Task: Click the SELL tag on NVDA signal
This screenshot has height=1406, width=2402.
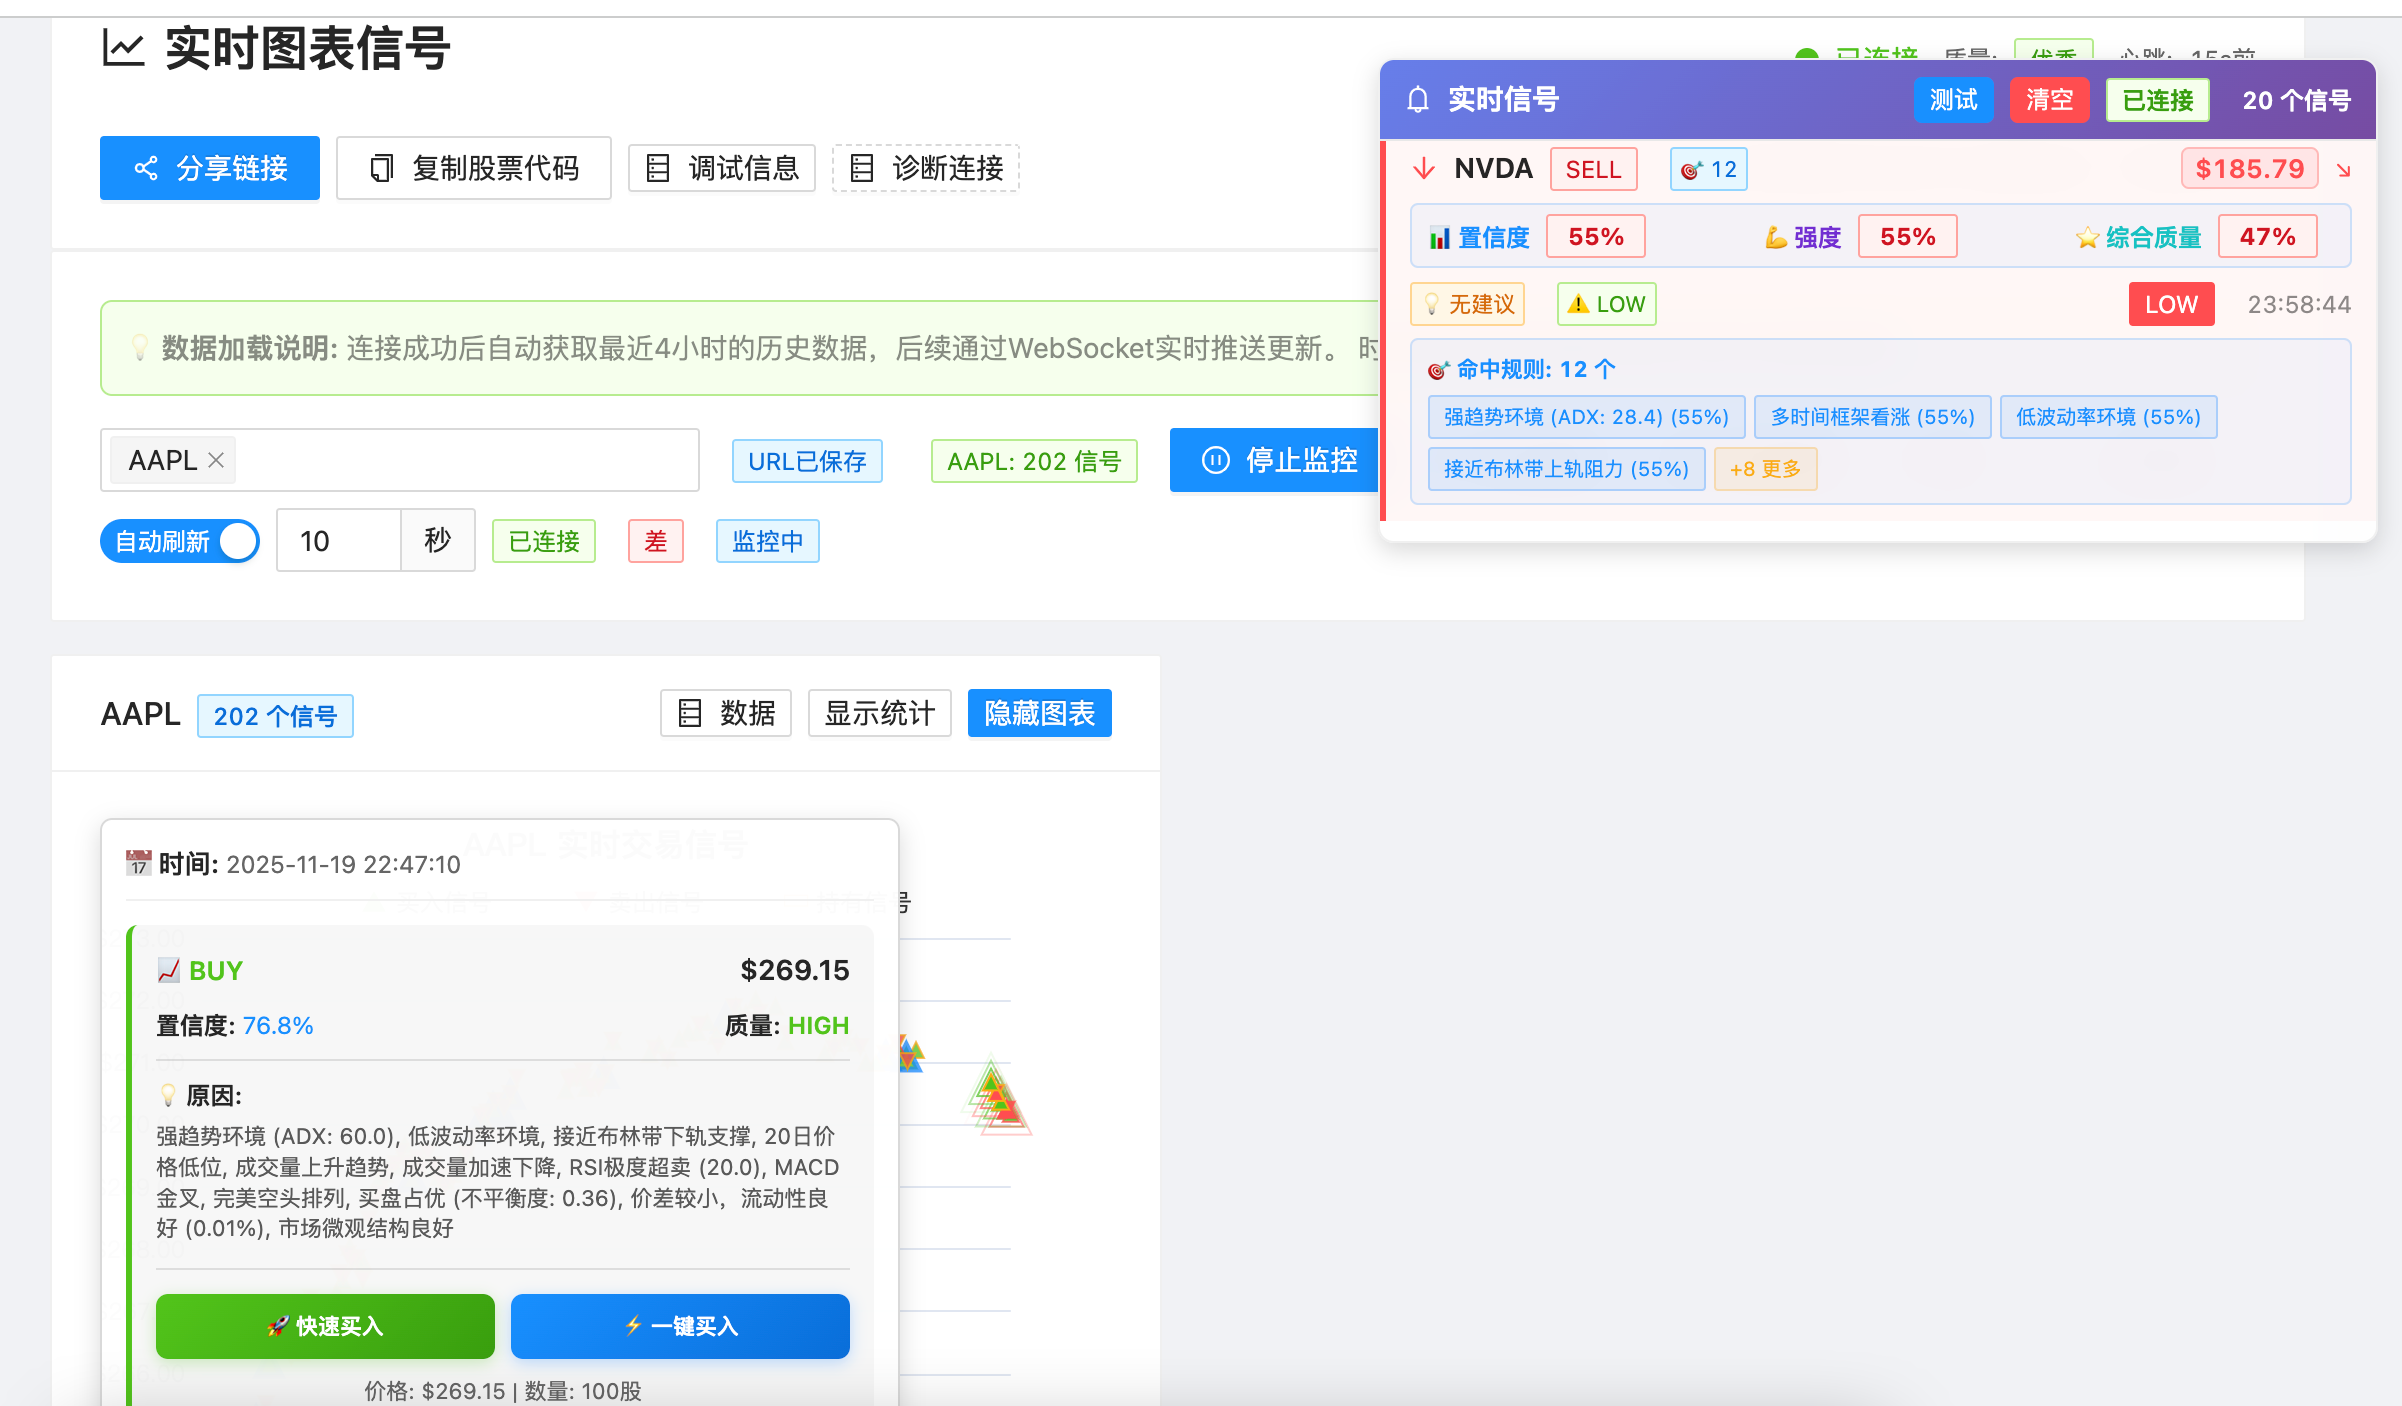Action: 1594,169
